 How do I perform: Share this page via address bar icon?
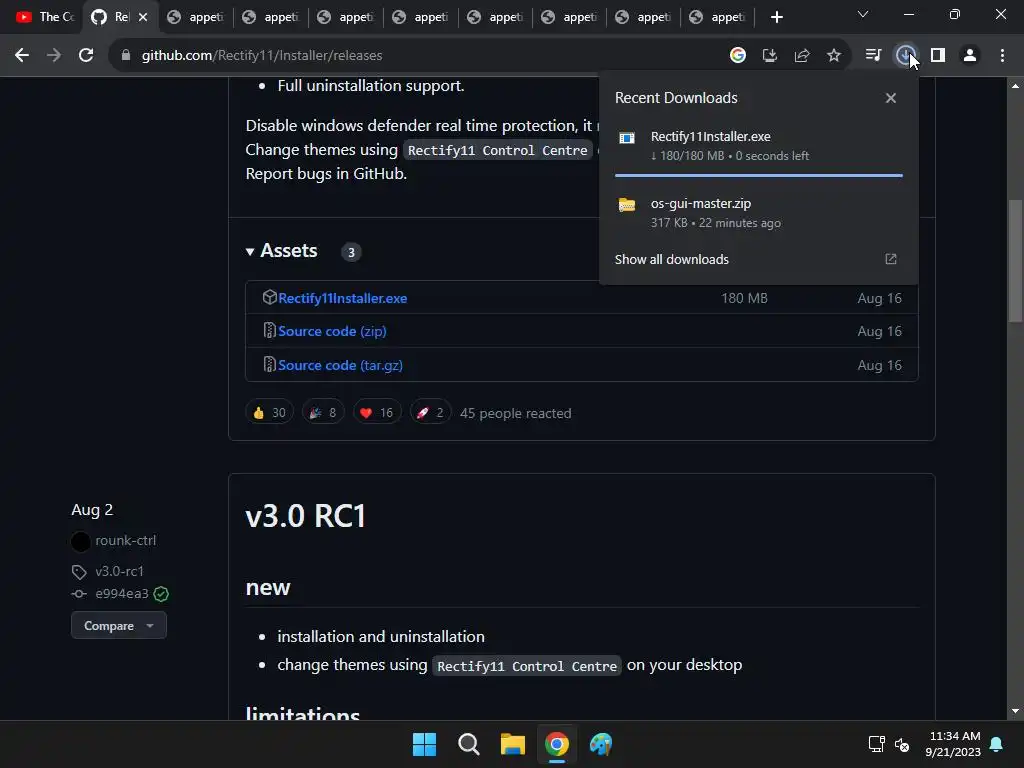click(x=802, y=56)
